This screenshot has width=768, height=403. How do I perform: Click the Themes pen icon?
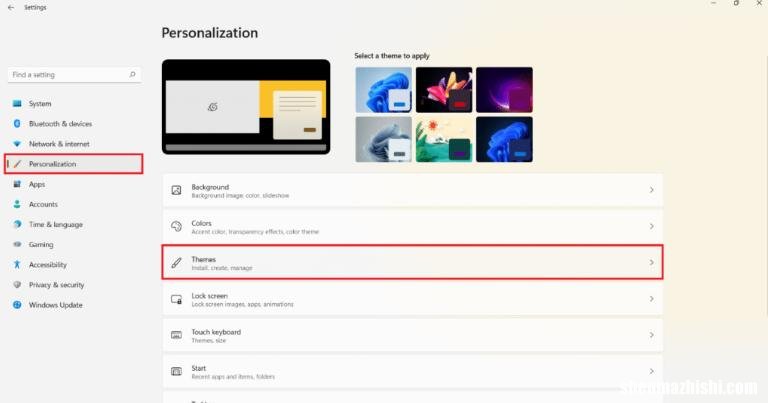176,262
